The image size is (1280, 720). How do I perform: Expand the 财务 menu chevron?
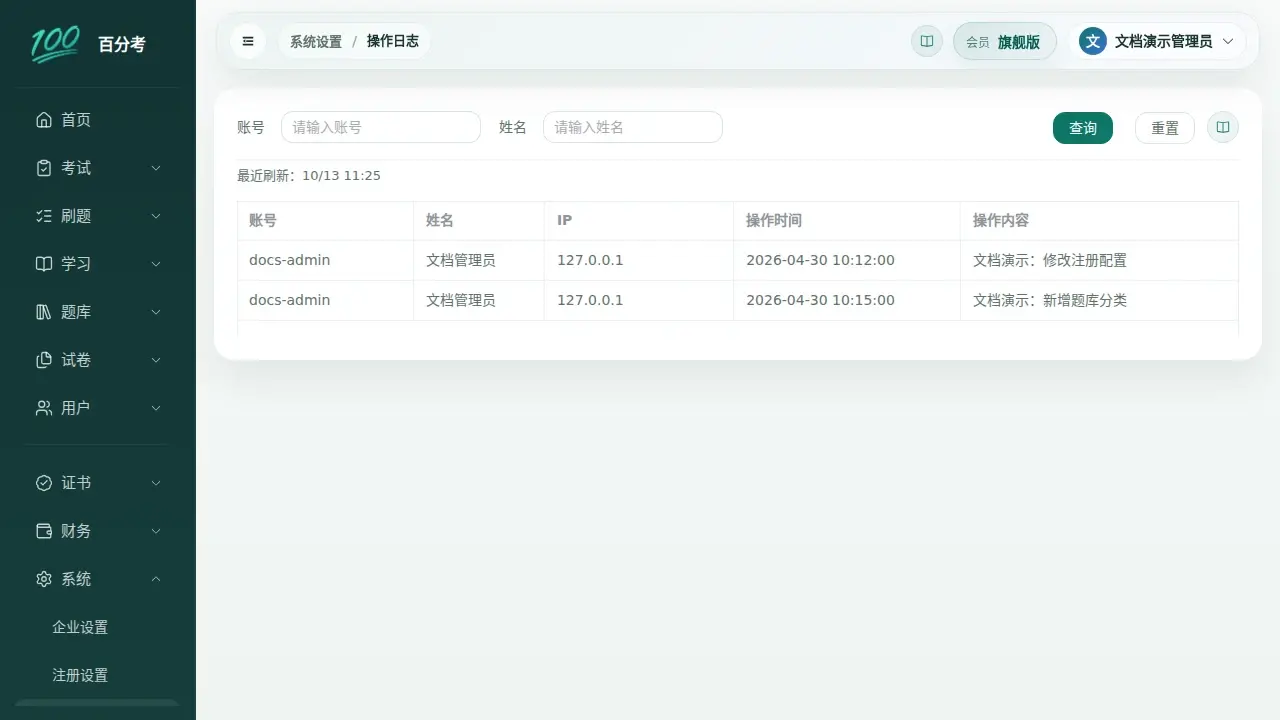156,531
